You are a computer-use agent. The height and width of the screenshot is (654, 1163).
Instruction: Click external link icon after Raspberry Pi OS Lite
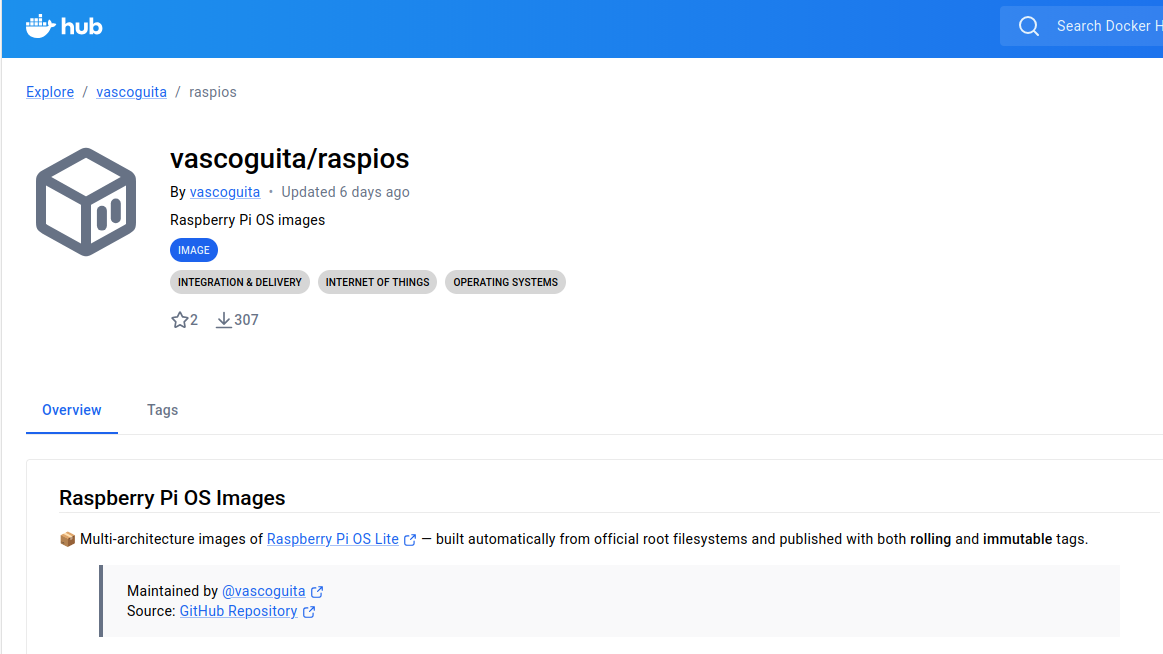410,540
